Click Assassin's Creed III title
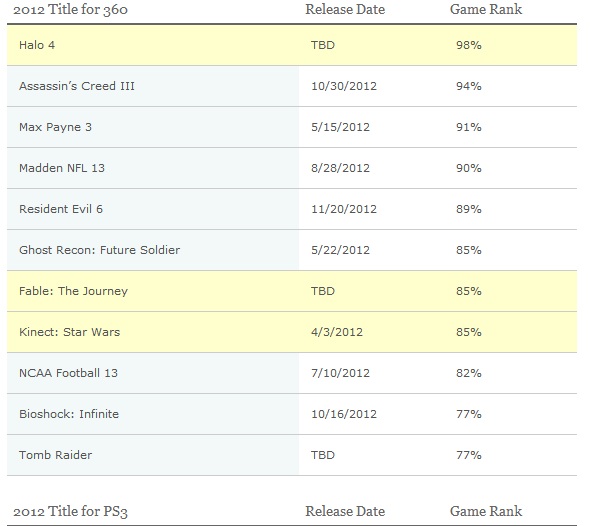This screenshot has height=526, width=590. [77, 86]
